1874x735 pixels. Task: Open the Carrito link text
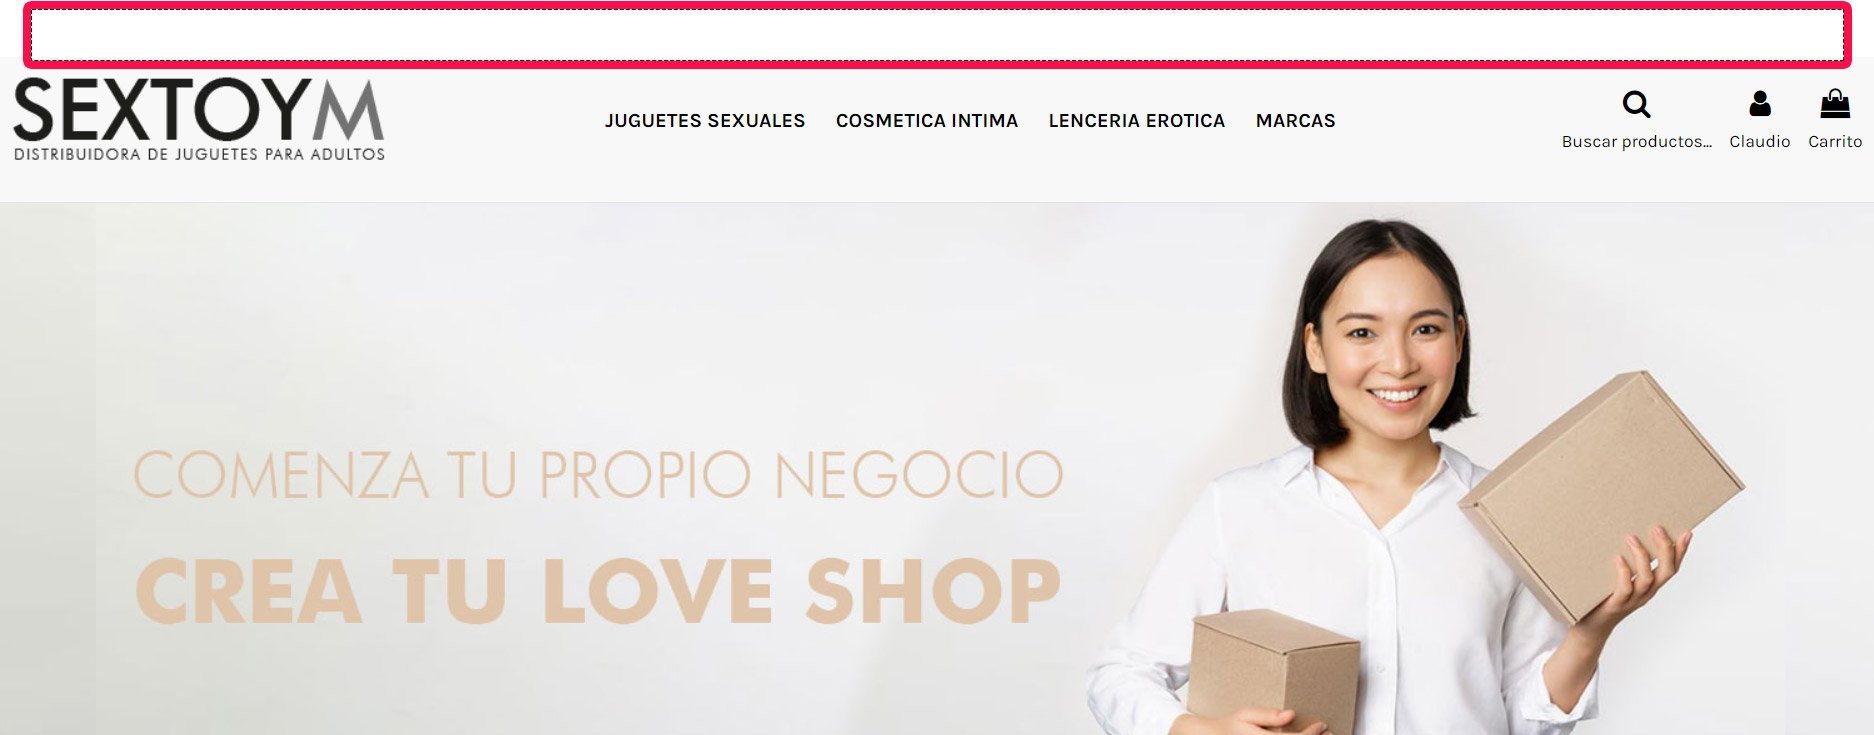[1835, 142]
